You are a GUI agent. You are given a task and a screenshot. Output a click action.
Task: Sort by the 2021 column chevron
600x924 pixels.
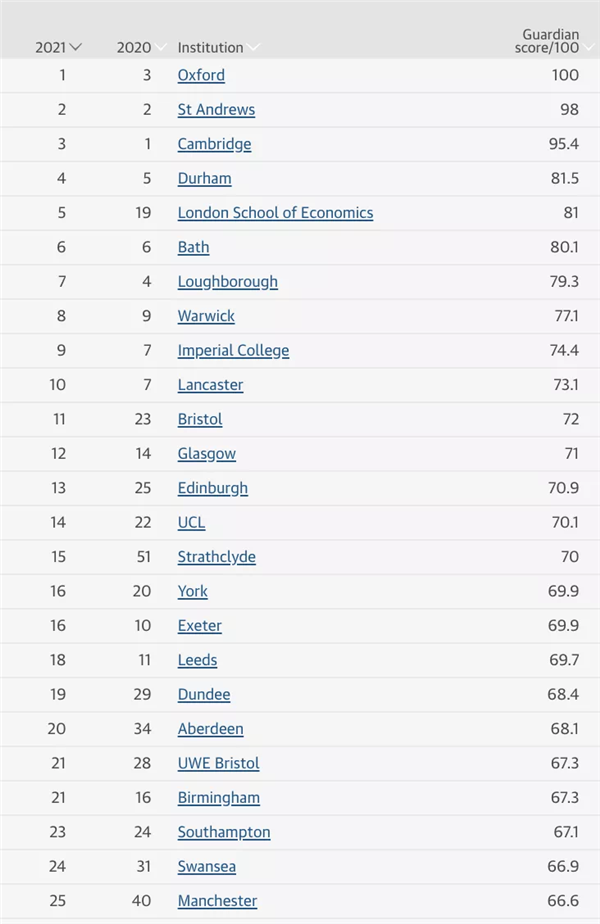pyautogui.click(x=75, y=48)
